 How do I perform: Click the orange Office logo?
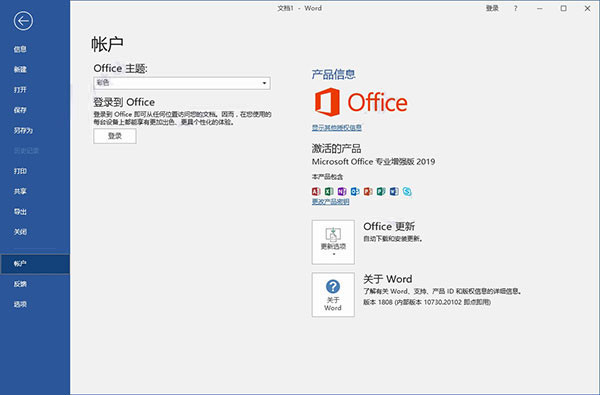coord(361,102)
